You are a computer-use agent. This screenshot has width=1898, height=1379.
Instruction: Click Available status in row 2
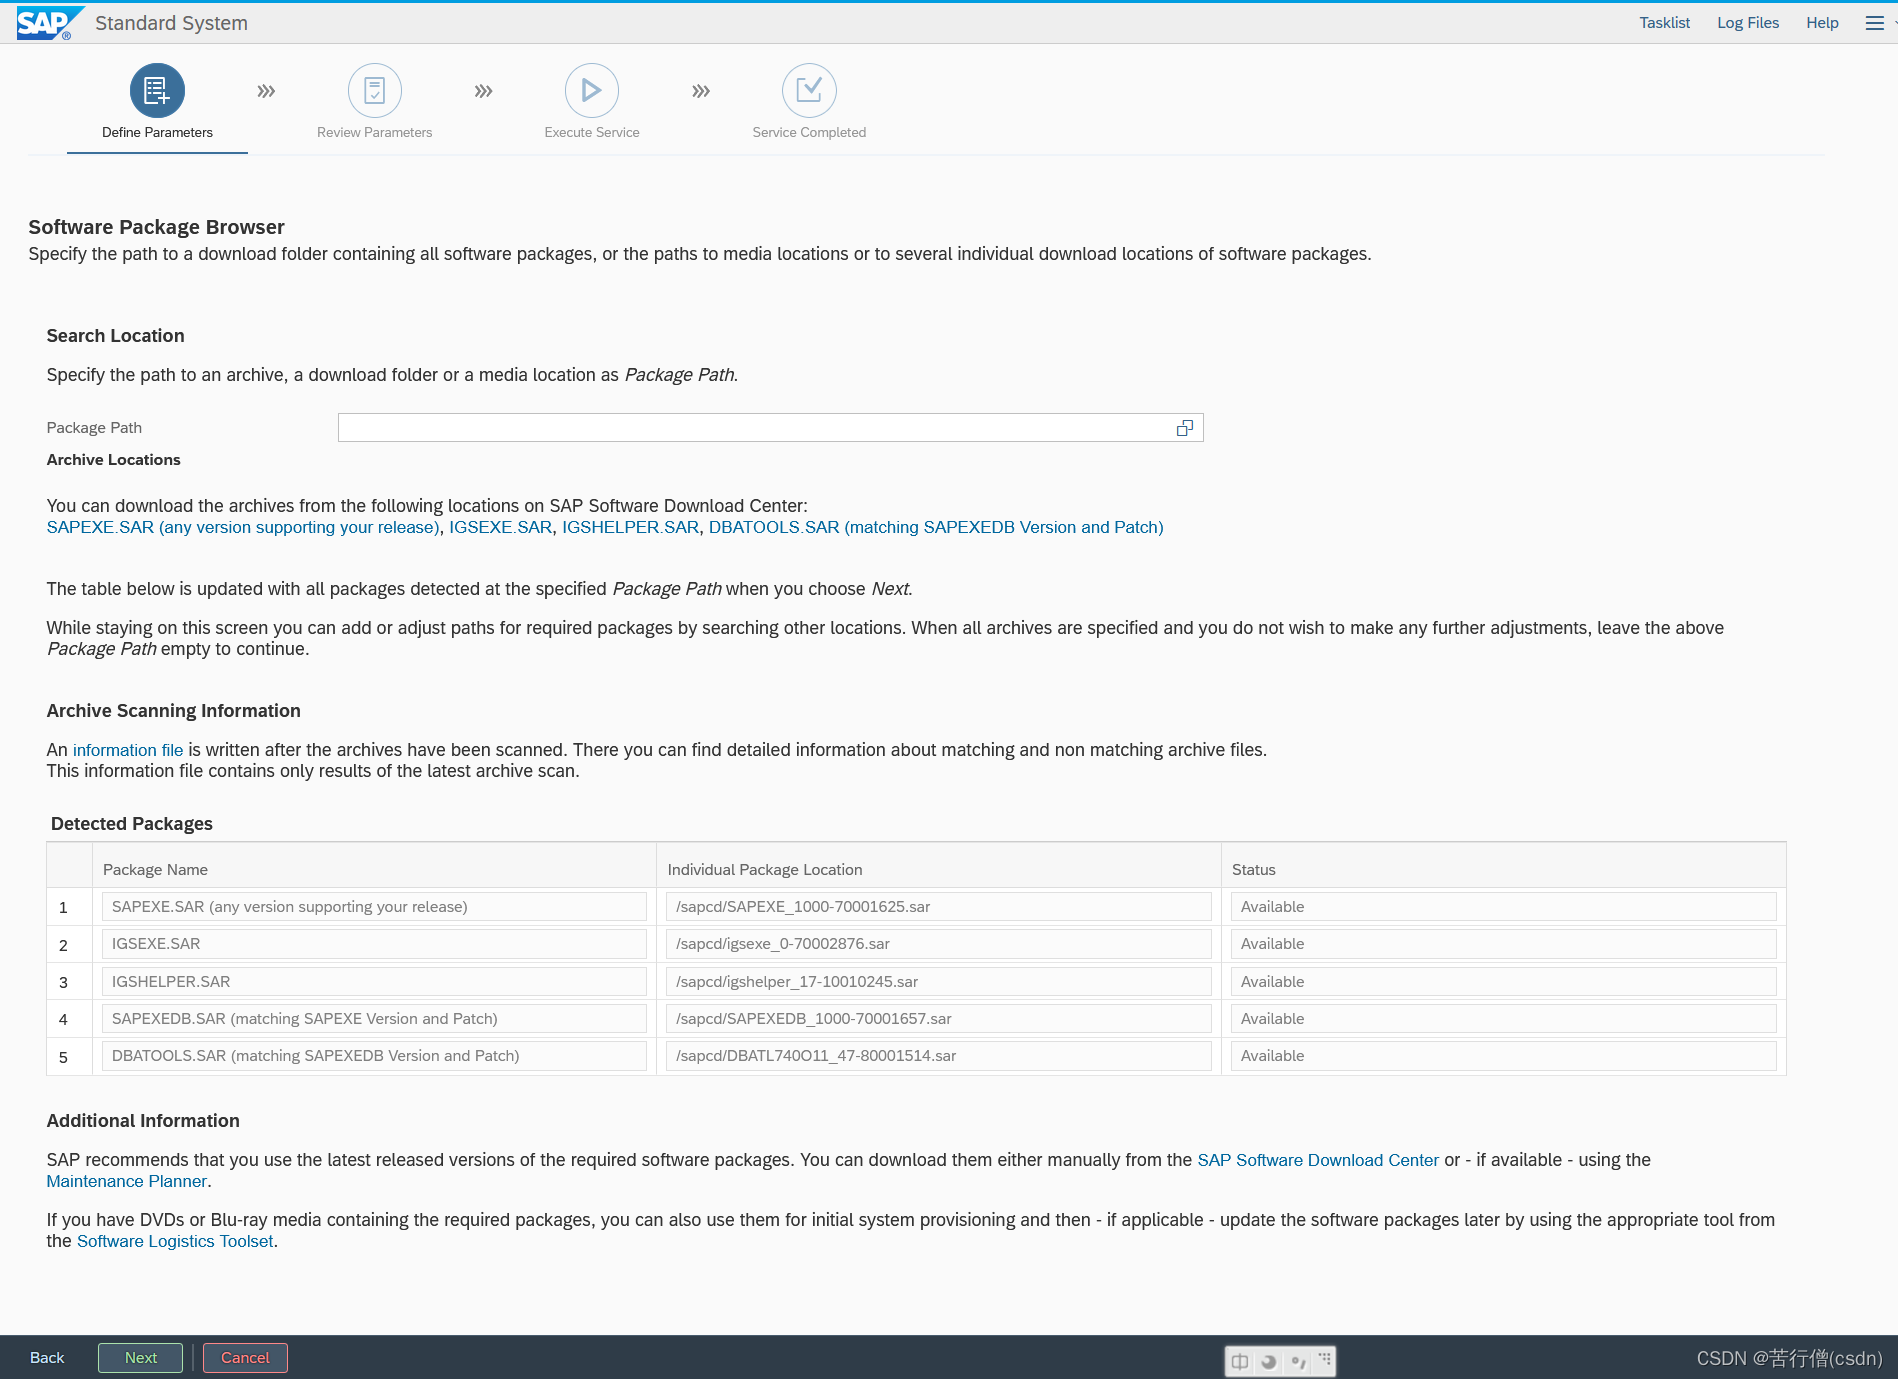click(x=1504, y=944)
